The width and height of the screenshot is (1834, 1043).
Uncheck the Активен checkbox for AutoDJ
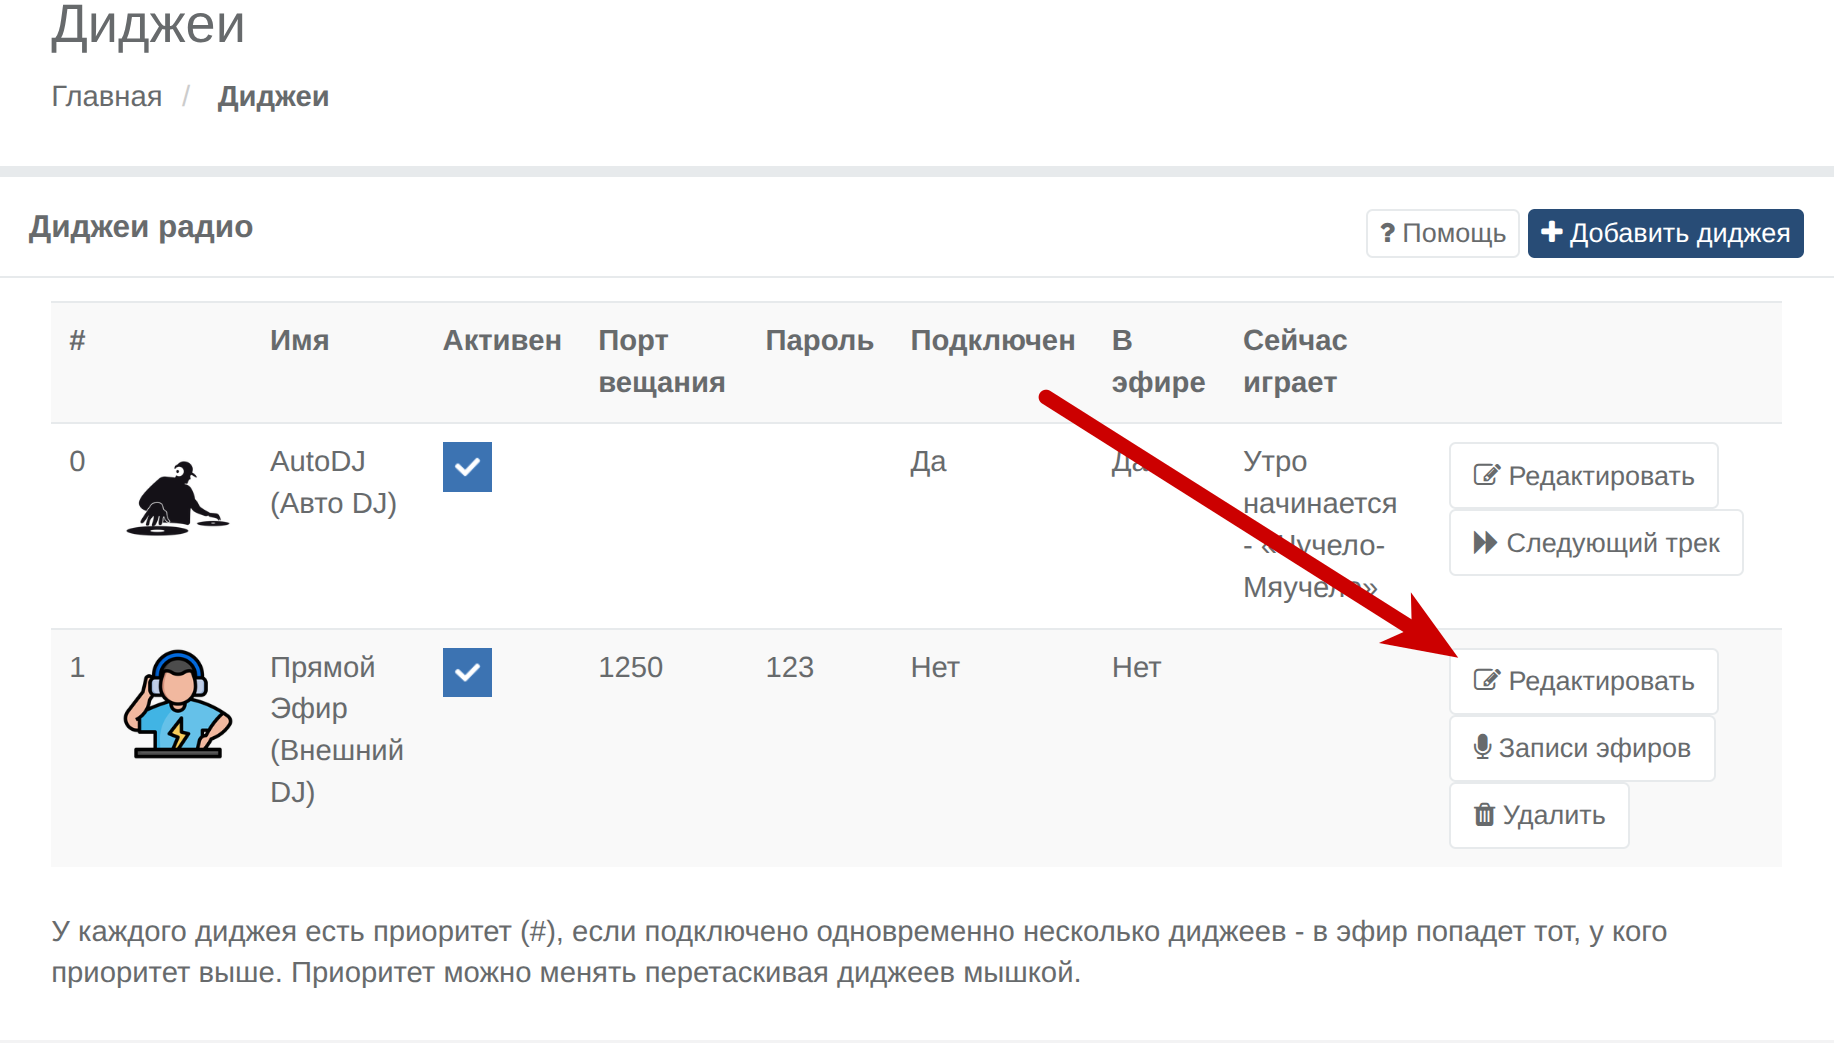click(467, 467)
